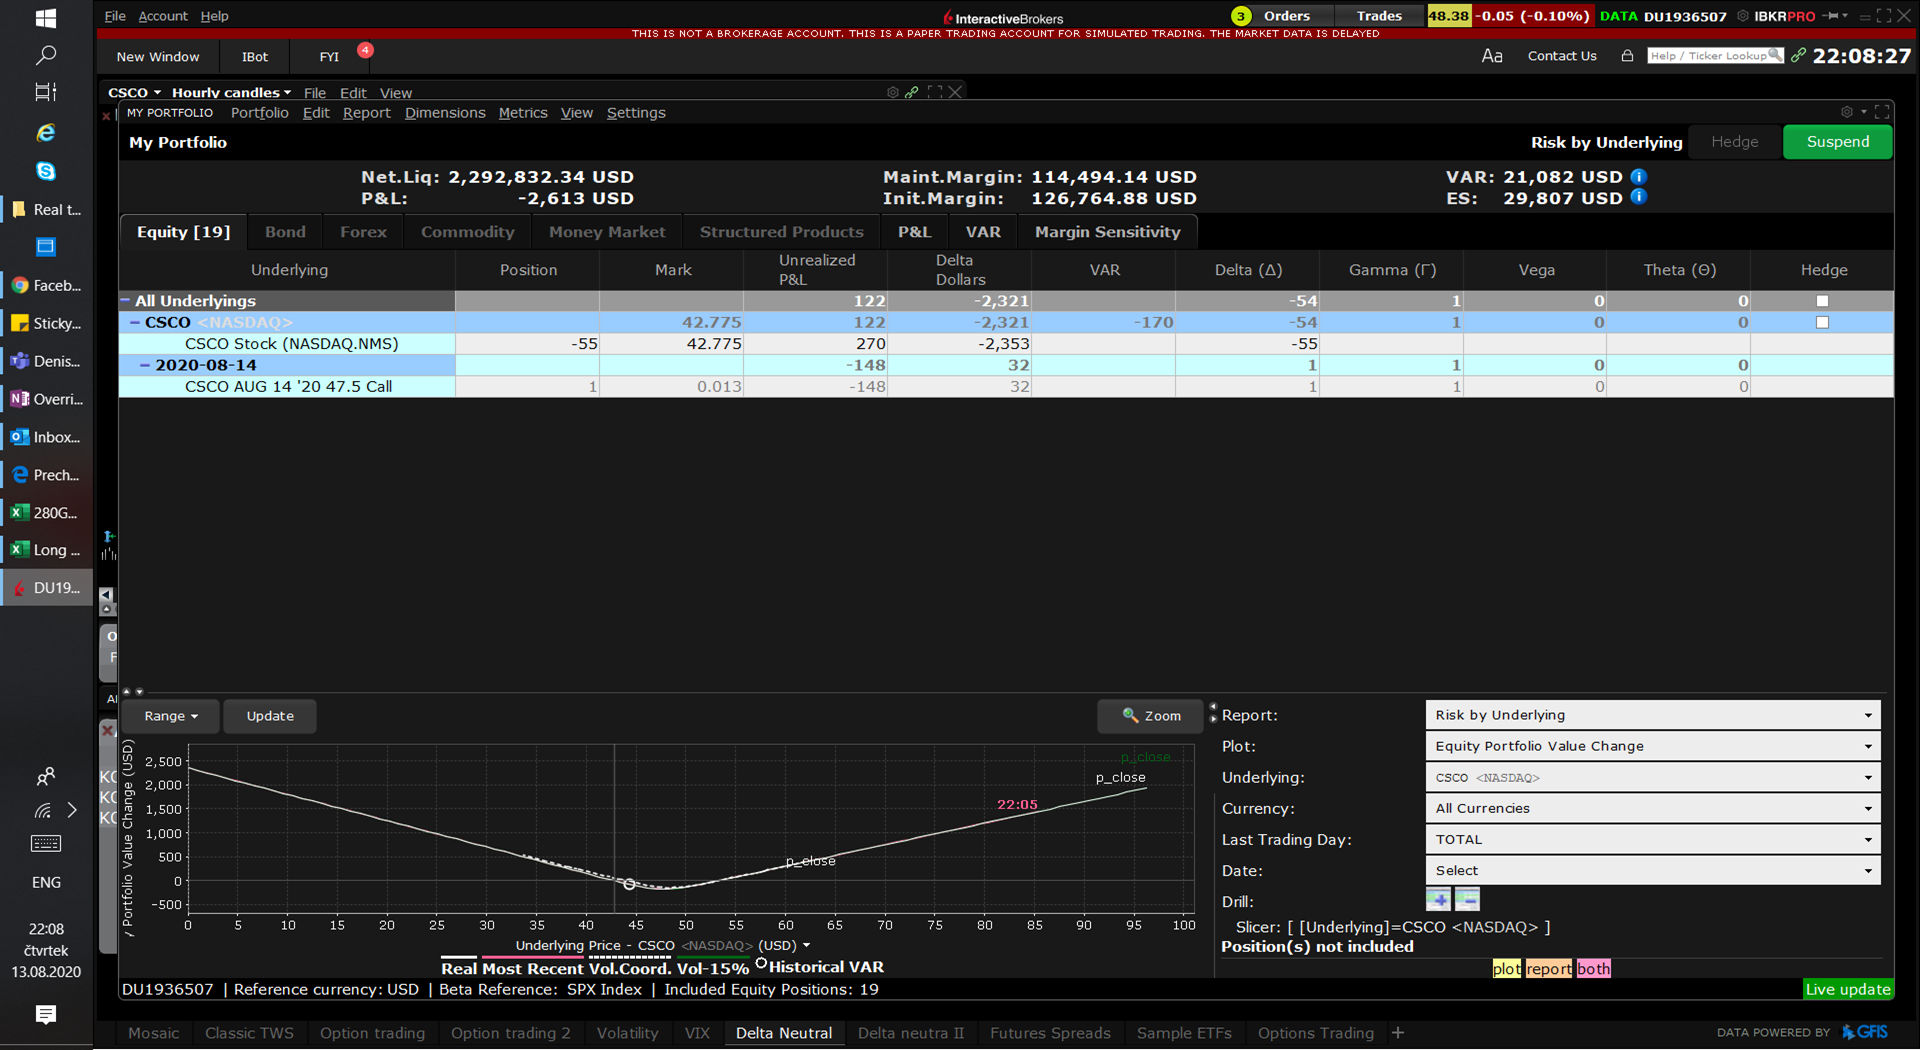The image size is (1920, 1050).
Task: Collapse the All Underlyings row
Action: click(126, 300)
